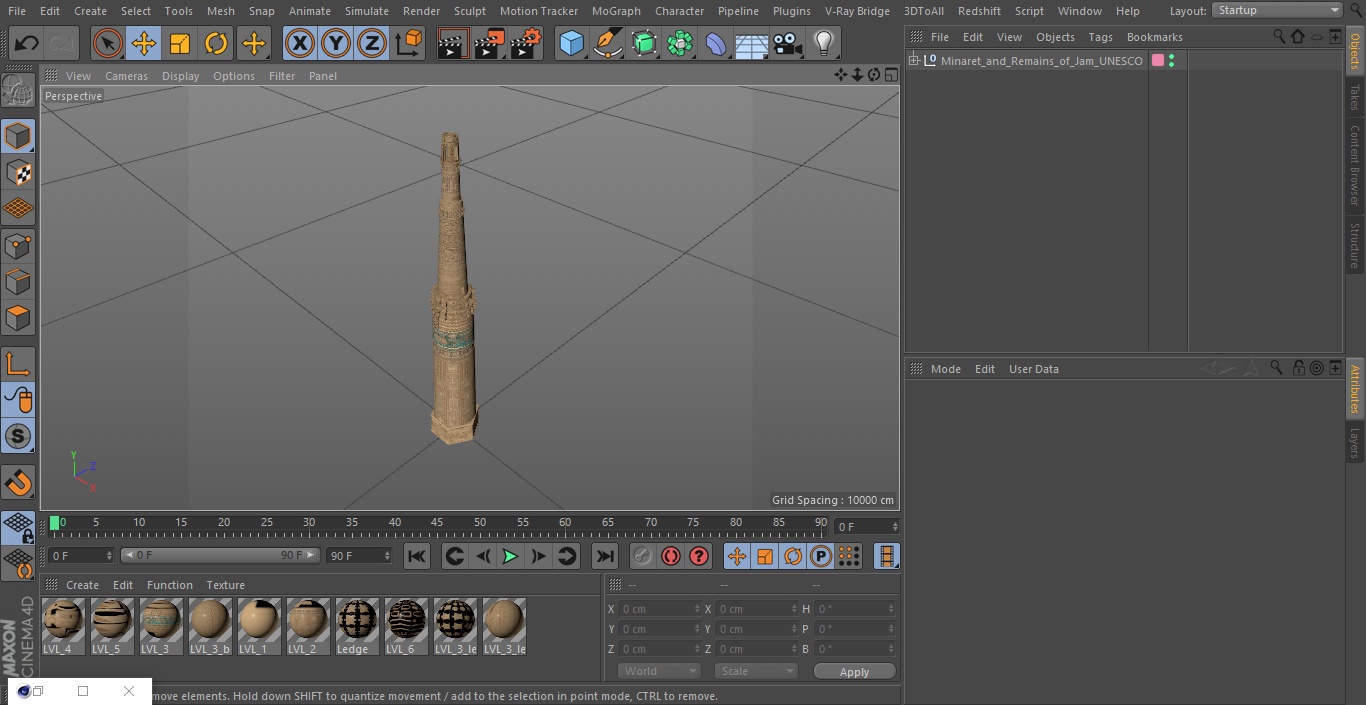The width and height of the screenshot is (1366, 705).
Task: Toggle Autokeying button
Action: 671,556
